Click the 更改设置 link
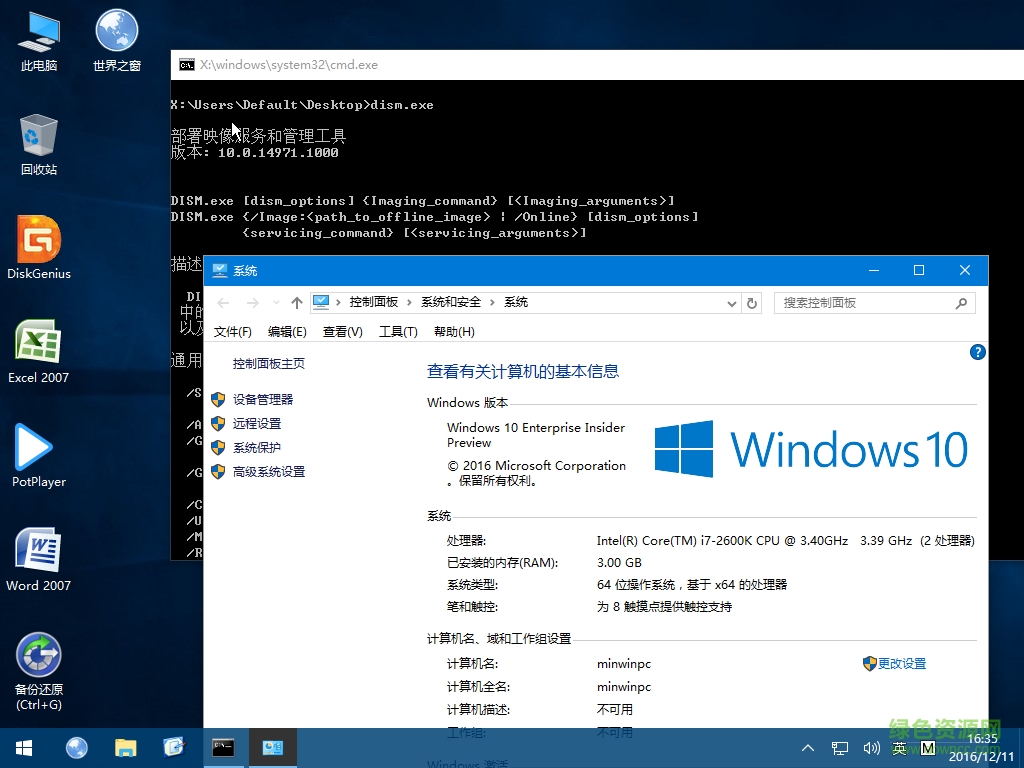Viewport: 1024px width, 768px height. [x=901, y=663]
